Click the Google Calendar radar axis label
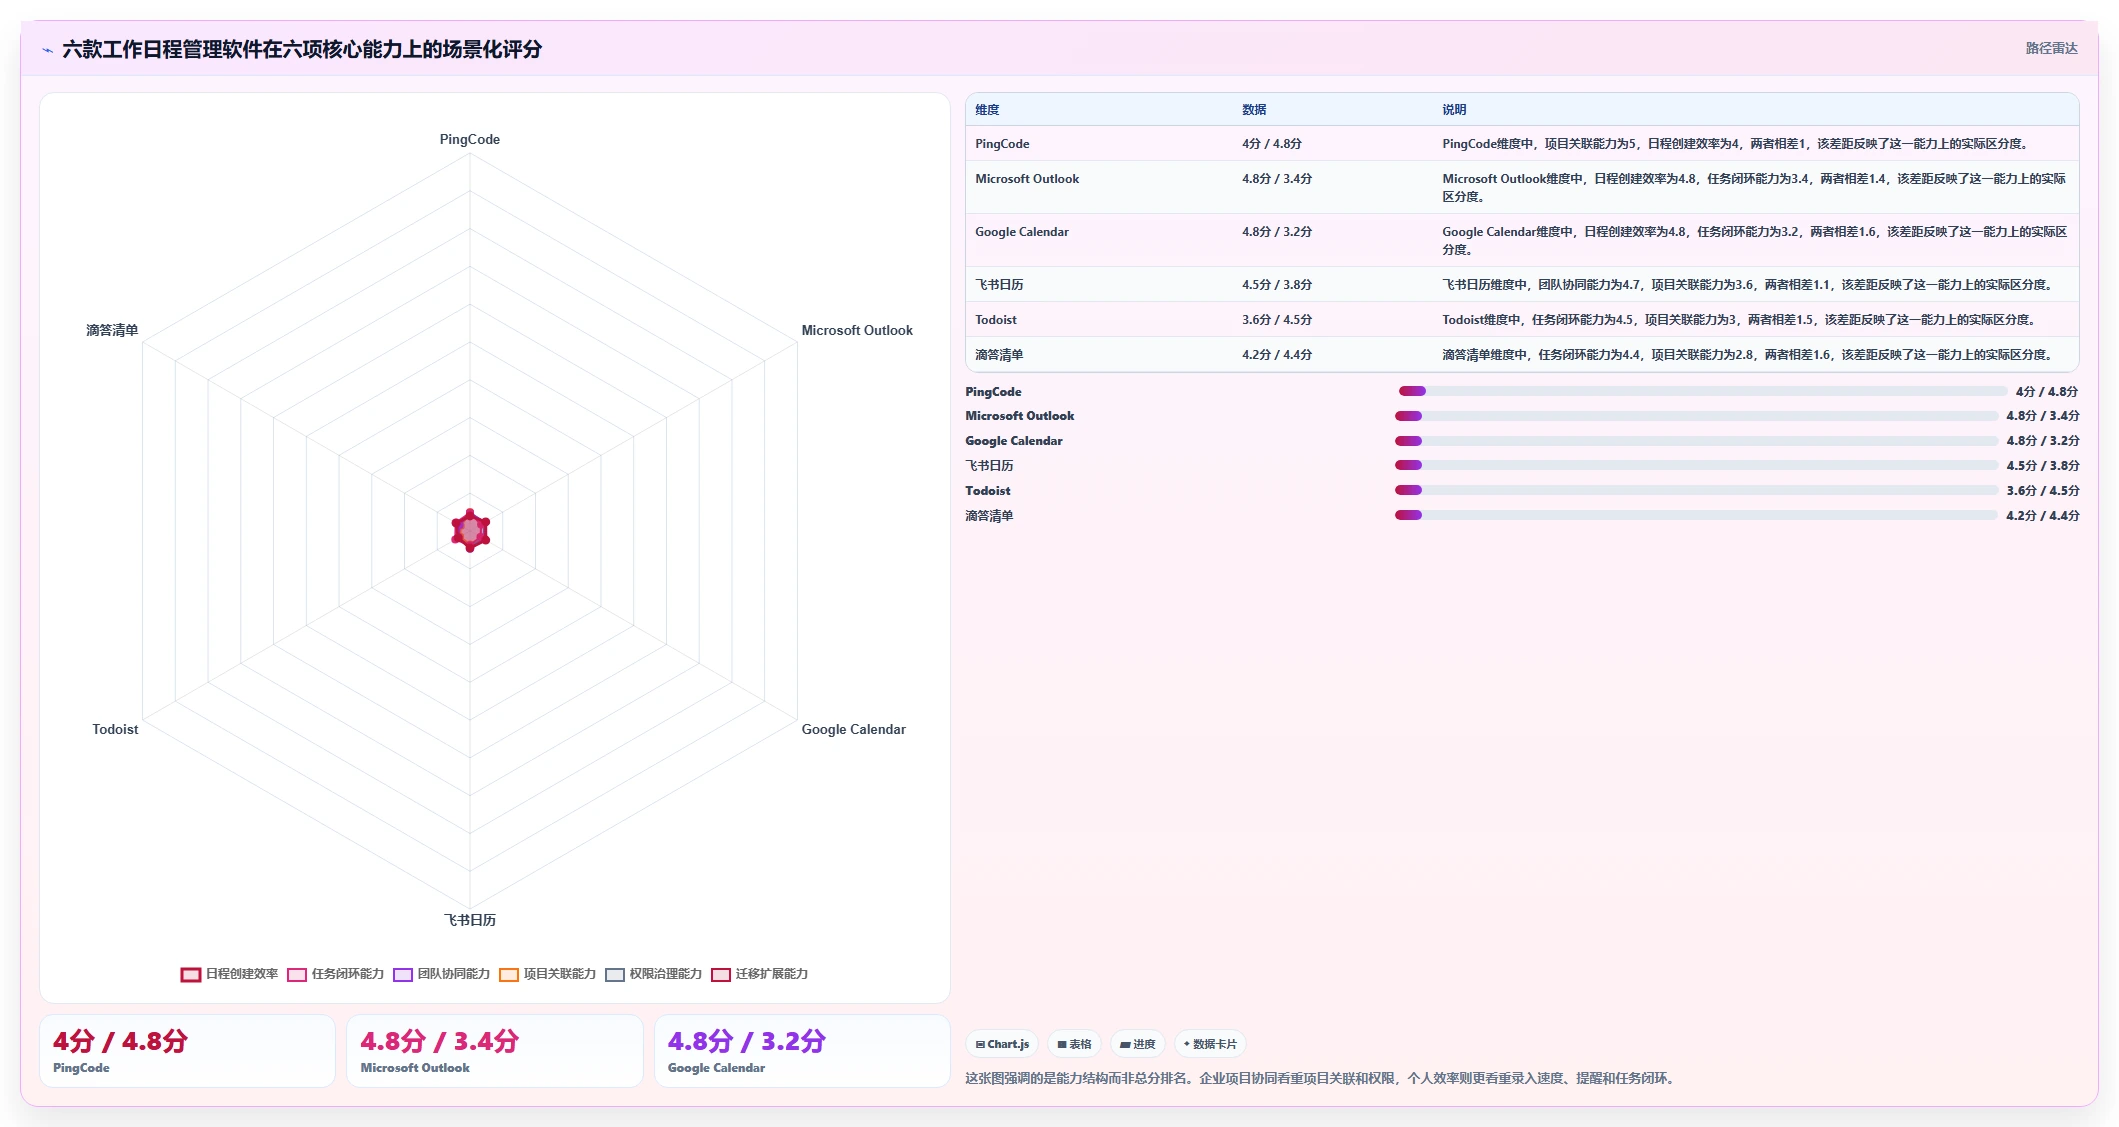 [x=853, y=730]
